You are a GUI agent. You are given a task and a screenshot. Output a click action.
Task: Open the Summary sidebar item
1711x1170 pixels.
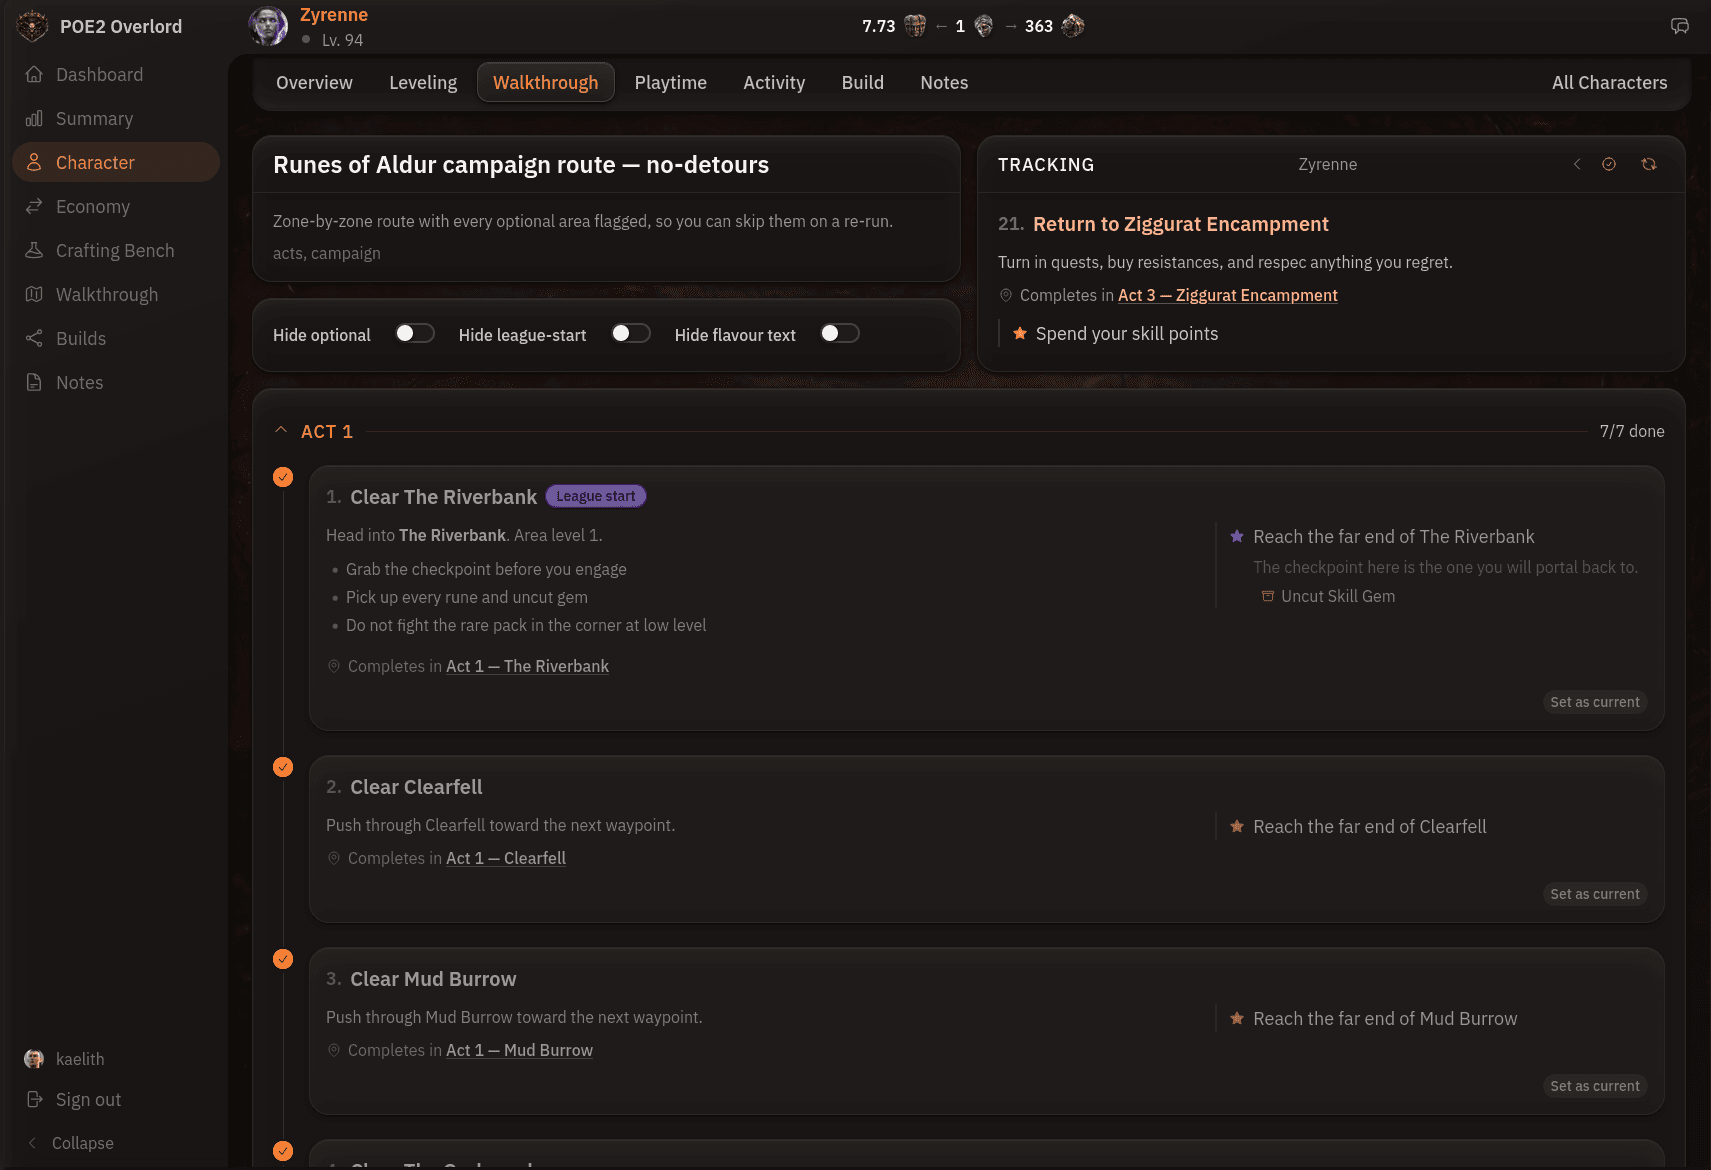coord(116,119)
